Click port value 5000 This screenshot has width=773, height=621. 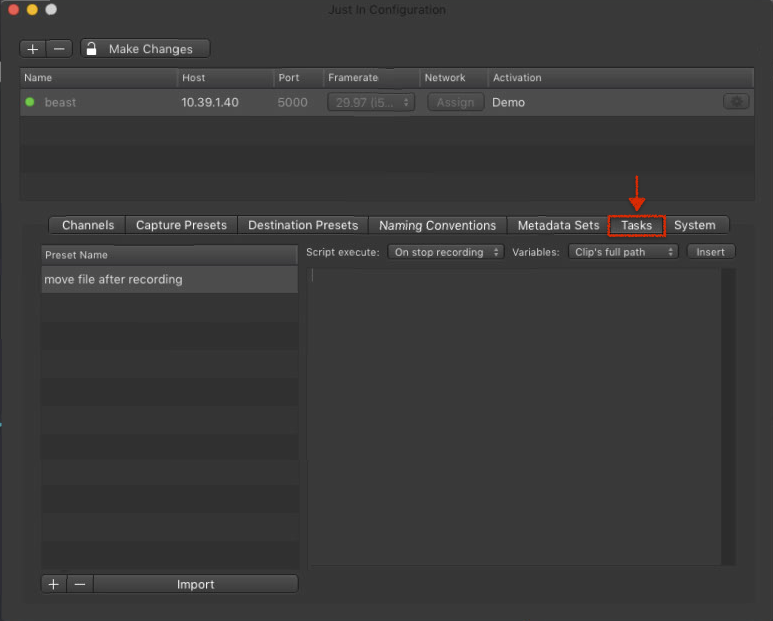pyautogui.click(x=292, y=103)
